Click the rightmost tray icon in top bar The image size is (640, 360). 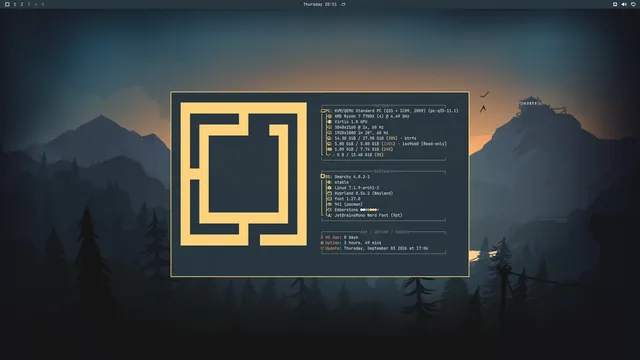pos(633,4)
